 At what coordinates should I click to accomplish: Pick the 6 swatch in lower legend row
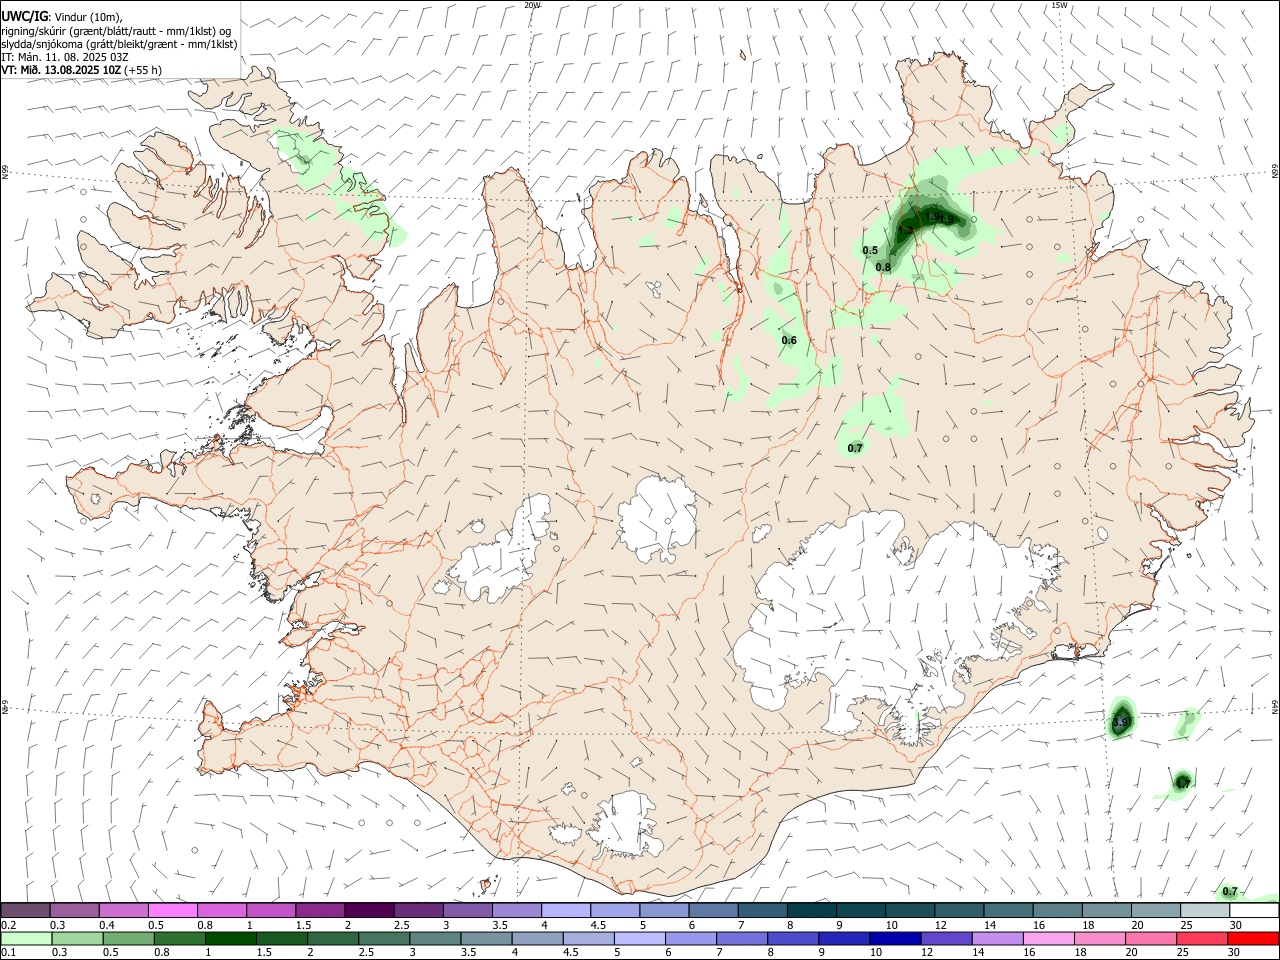[x=691, y=938]
